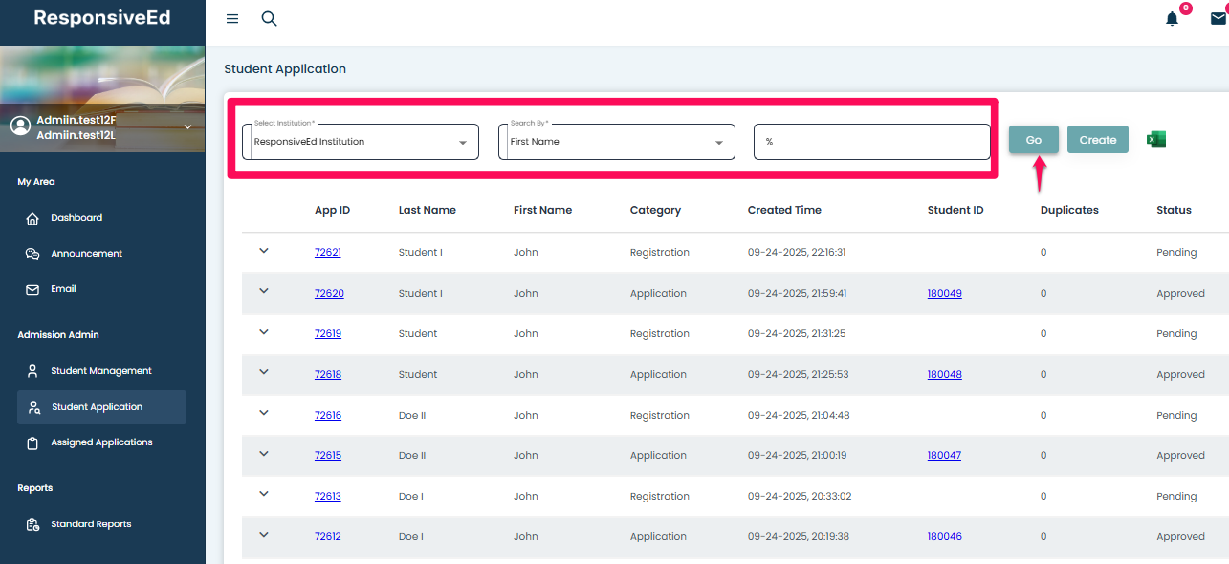
Task: Click the Assigned Applications sidebar icon
Action: coord(33,443)
